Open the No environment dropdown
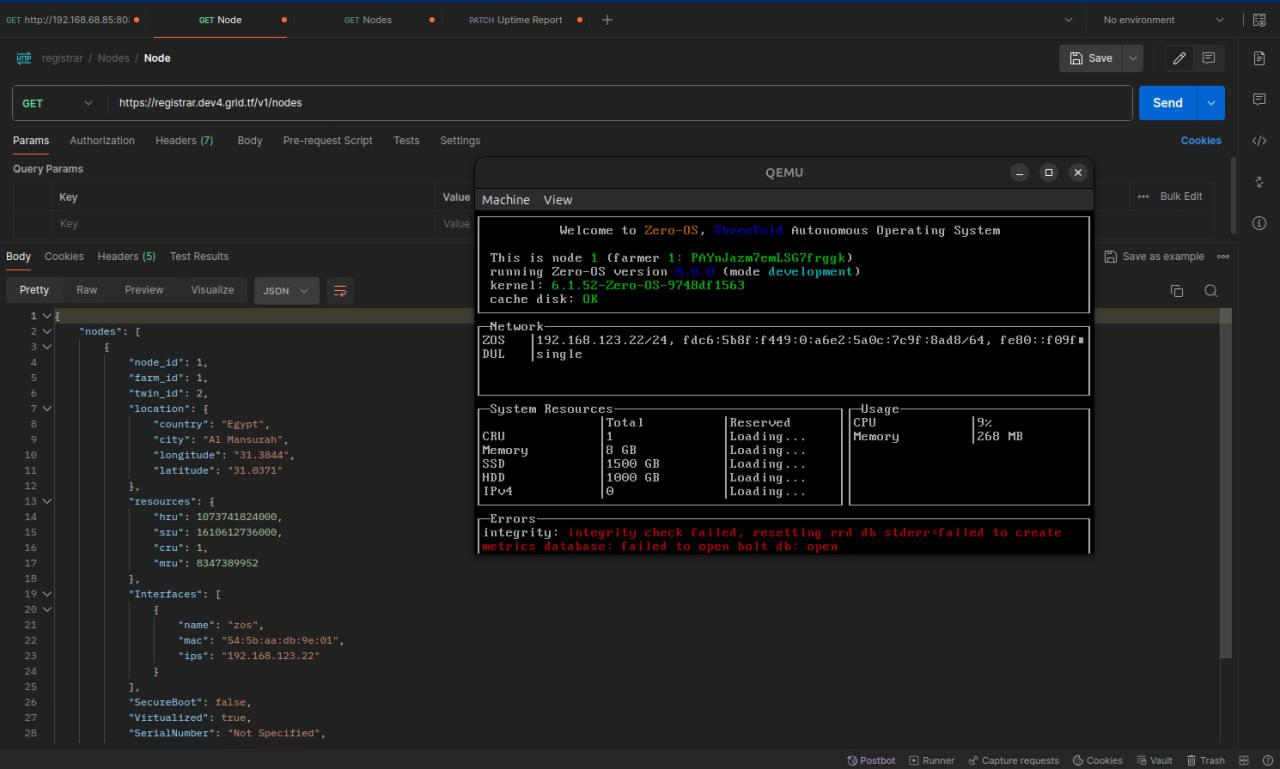 pyautogui.click(x=1163, y=20)
